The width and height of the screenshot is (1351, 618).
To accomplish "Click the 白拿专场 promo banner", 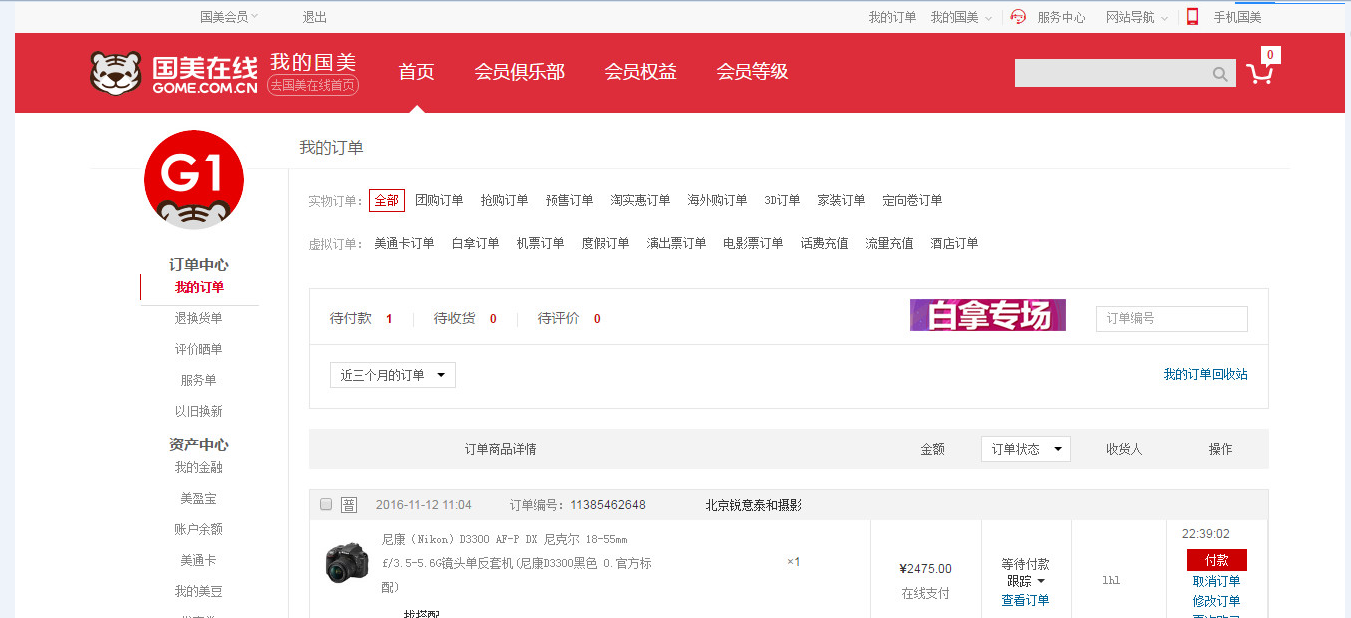I will point(988,315).
